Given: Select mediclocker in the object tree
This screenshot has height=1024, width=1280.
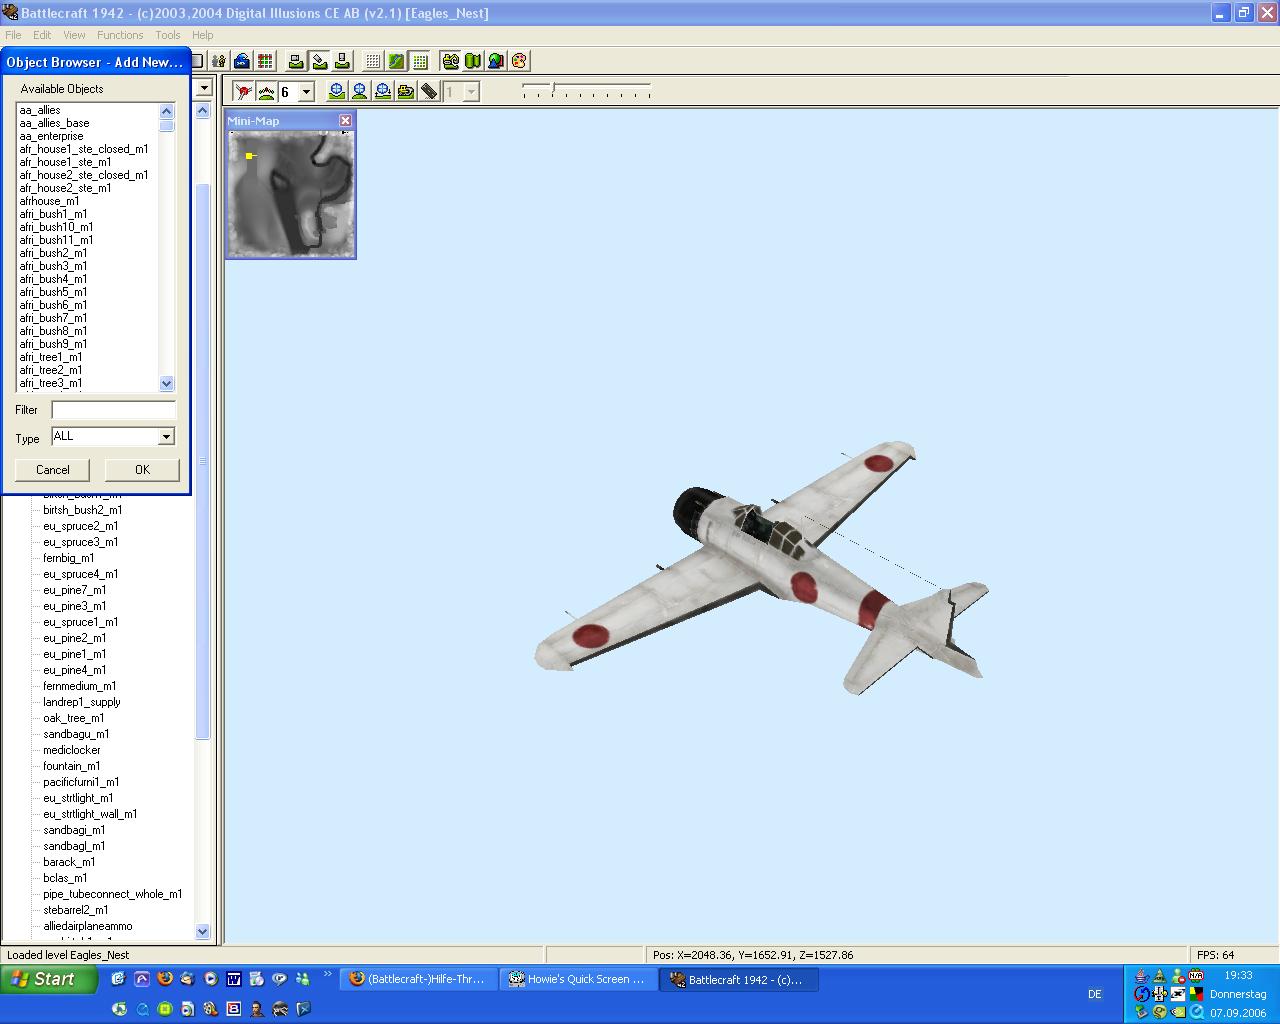Looking at the screenshot, I should click(x=71, y=750).
